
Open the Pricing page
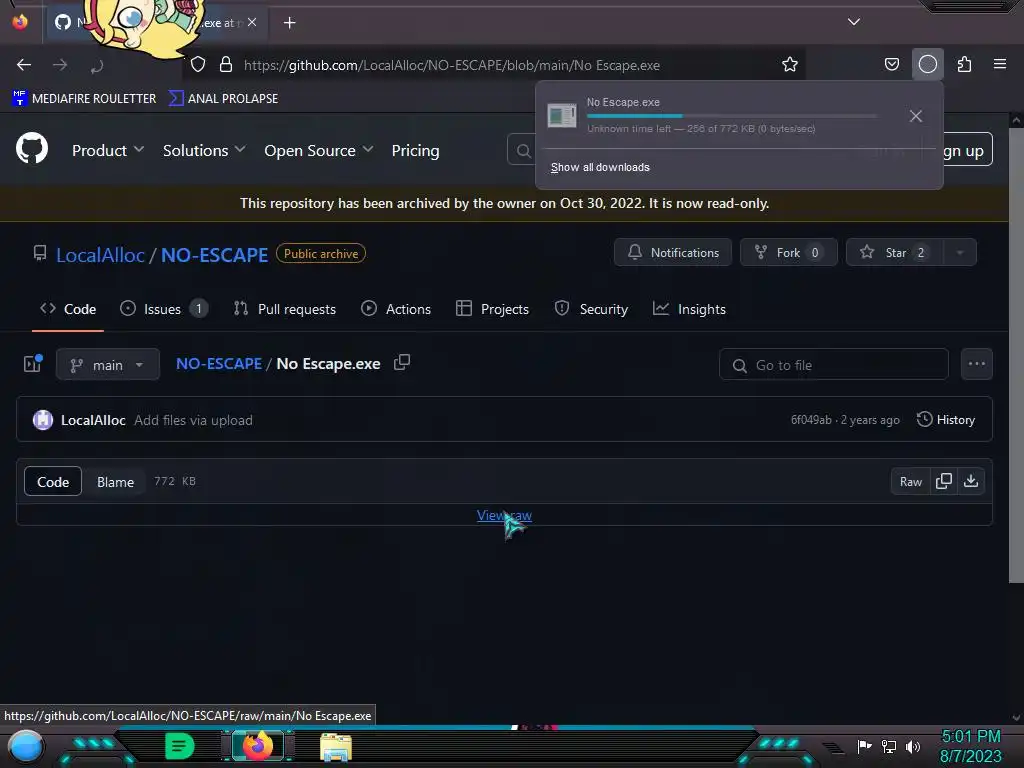point(415,150)
